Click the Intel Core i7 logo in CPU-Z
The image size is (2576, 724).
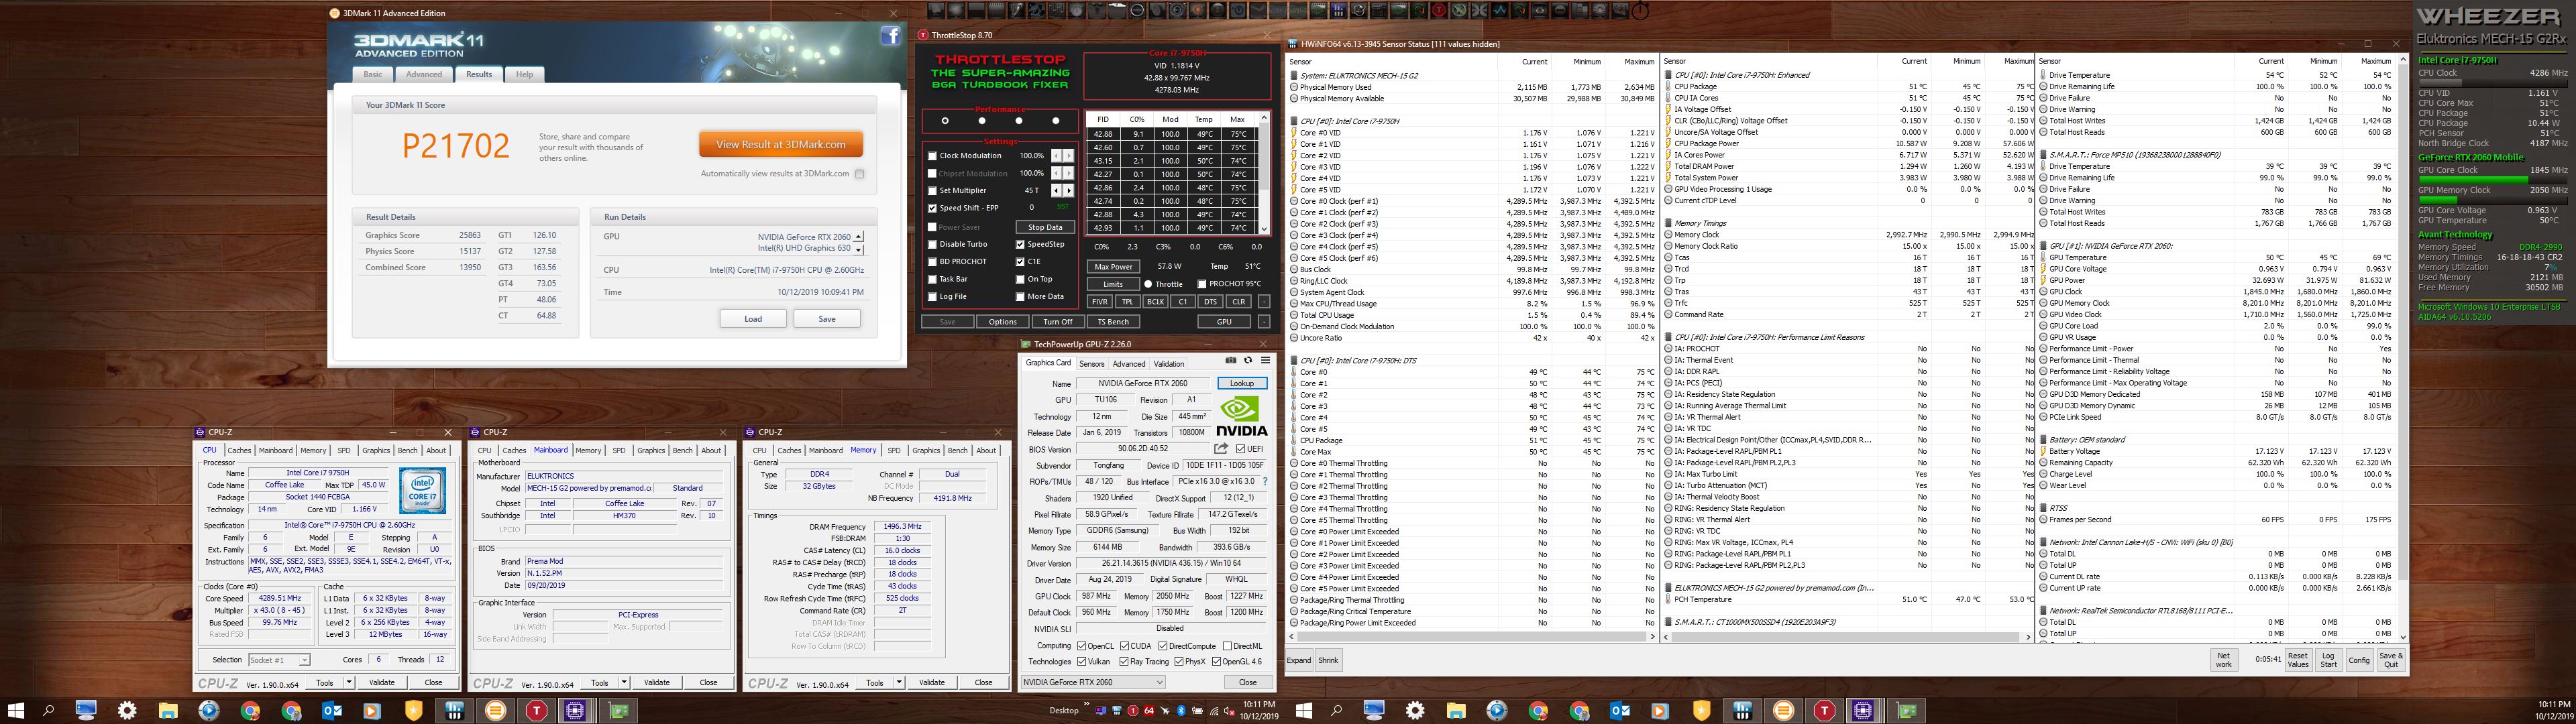(422, 491)
